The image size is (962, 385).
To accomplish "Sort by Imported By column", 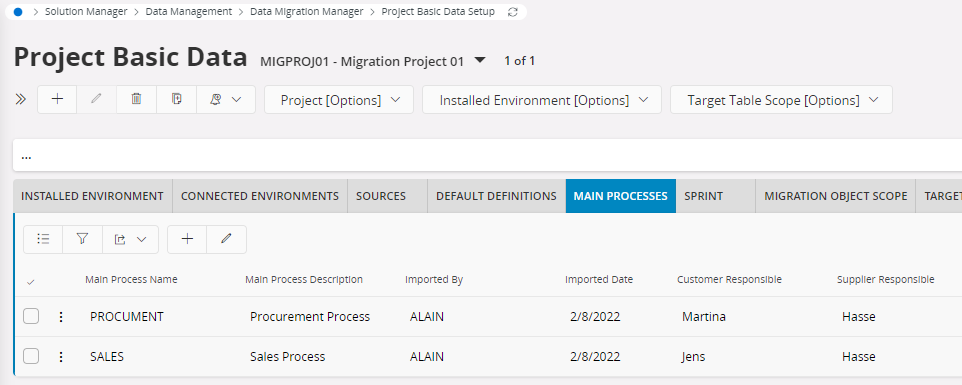I will 434,280.
